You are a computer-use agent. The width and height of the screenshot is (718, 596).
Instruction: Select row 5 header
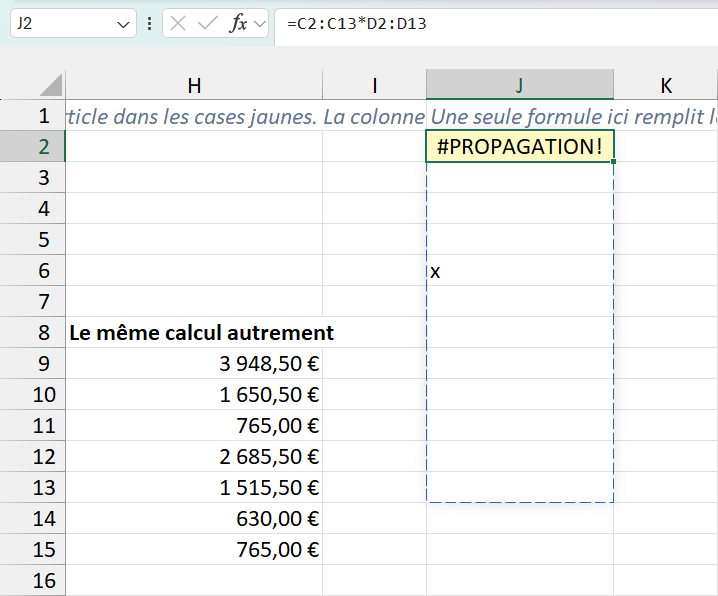(33, 239)
